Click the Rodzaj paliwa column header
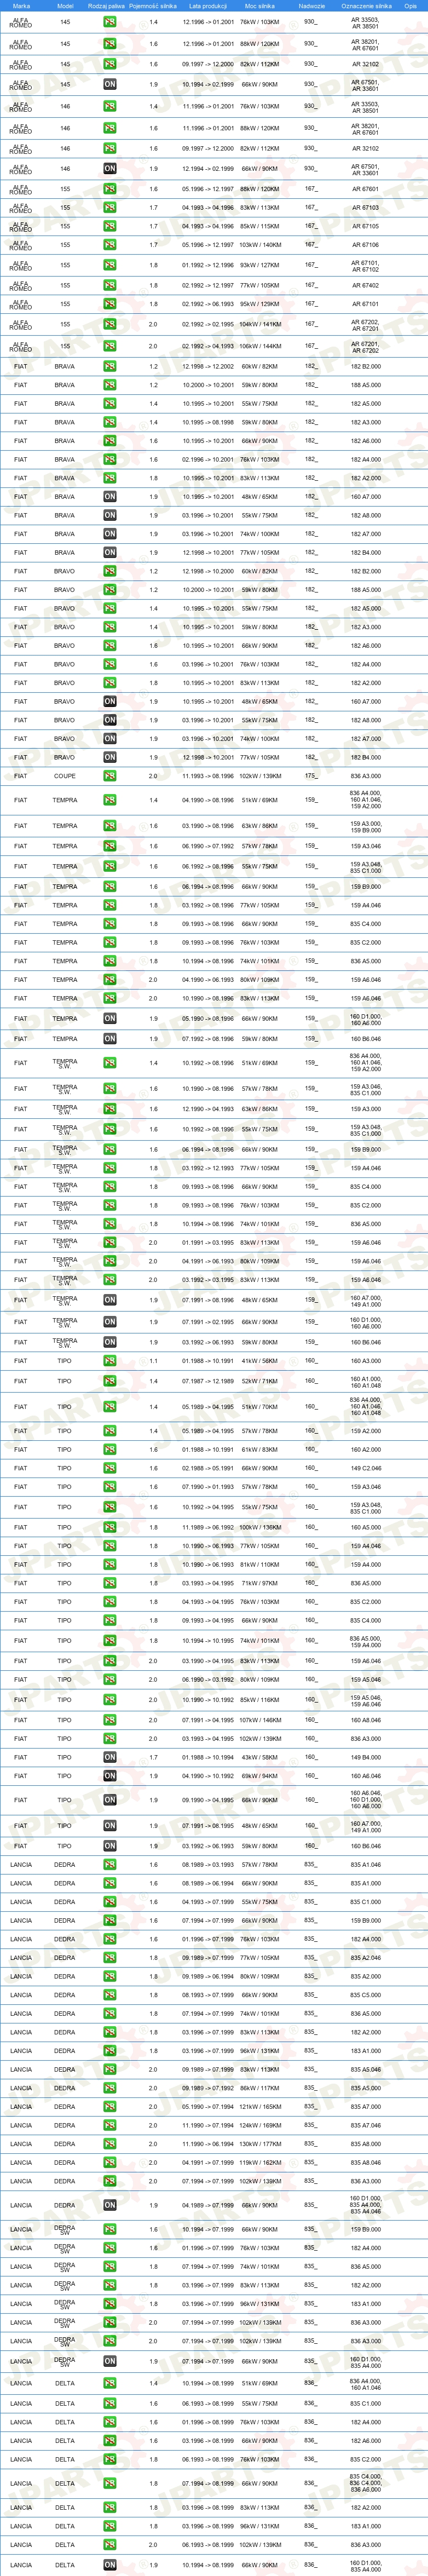The height and width of the screenshot is (2576, 428). coord(107,6)
